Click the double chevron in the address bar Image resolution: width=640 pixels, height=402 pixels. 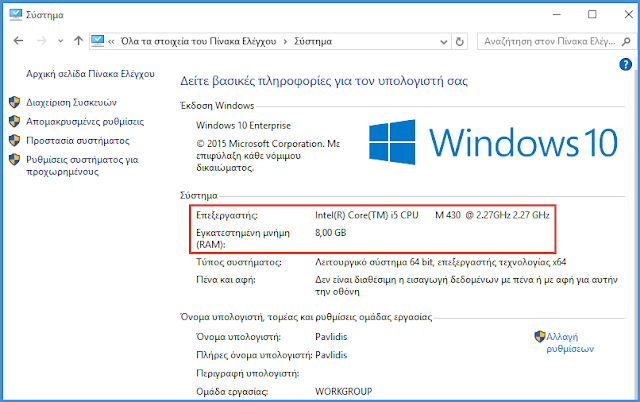coord(111,41)
